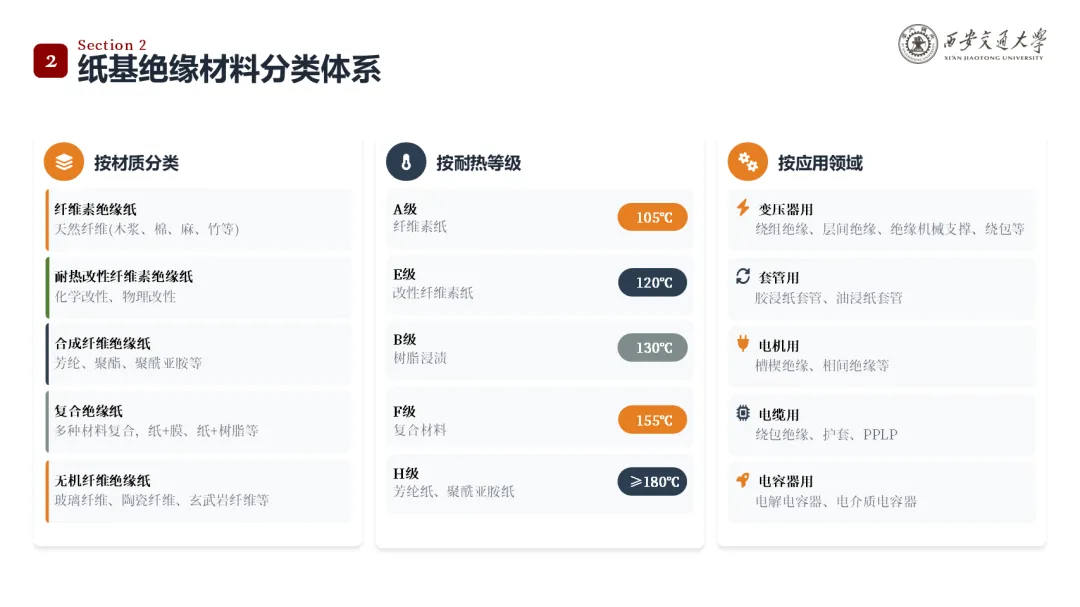Click the rocket icon for 电容器用
1080x607 pixels.
pyautogui.click(x=742, y=480)
